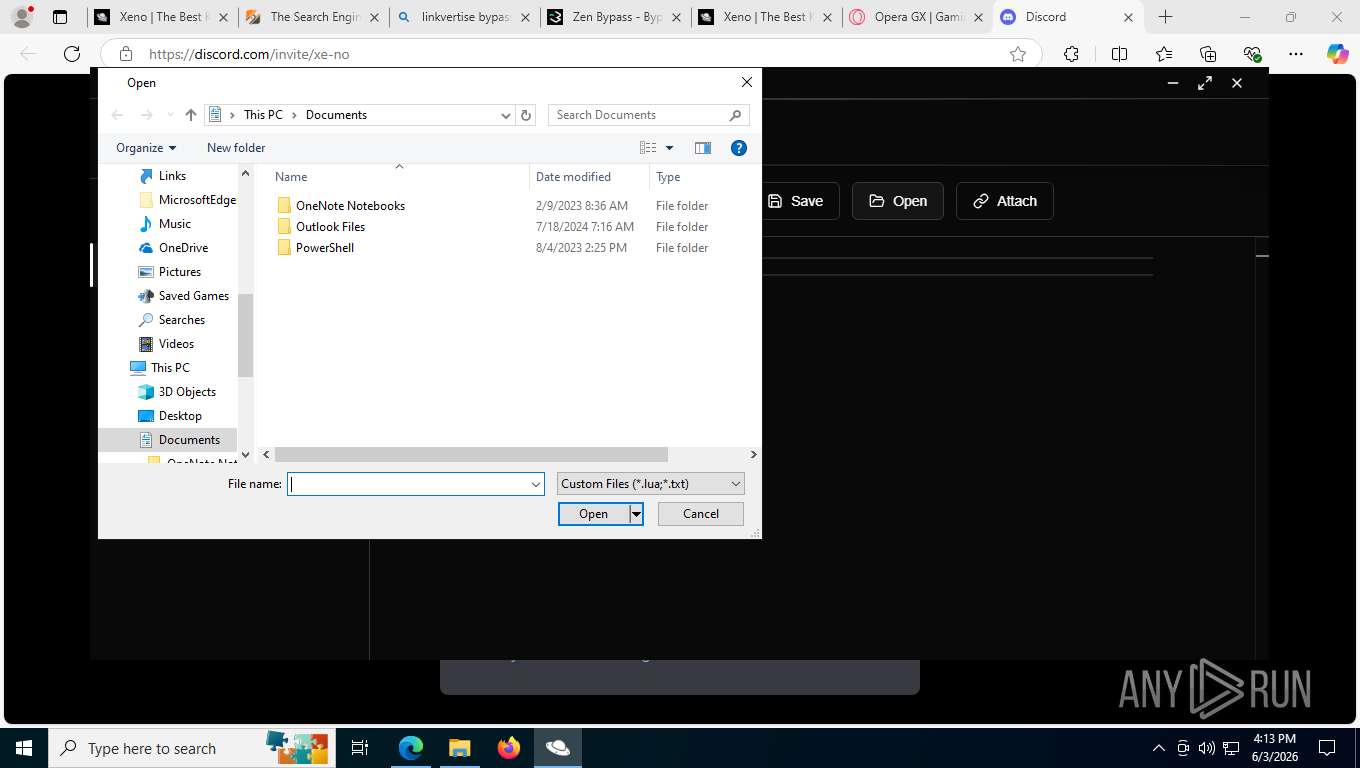Screen dimensions: 1360x768
Task: Click This PC in the breadcrumb path
Action: pos(263,115)
